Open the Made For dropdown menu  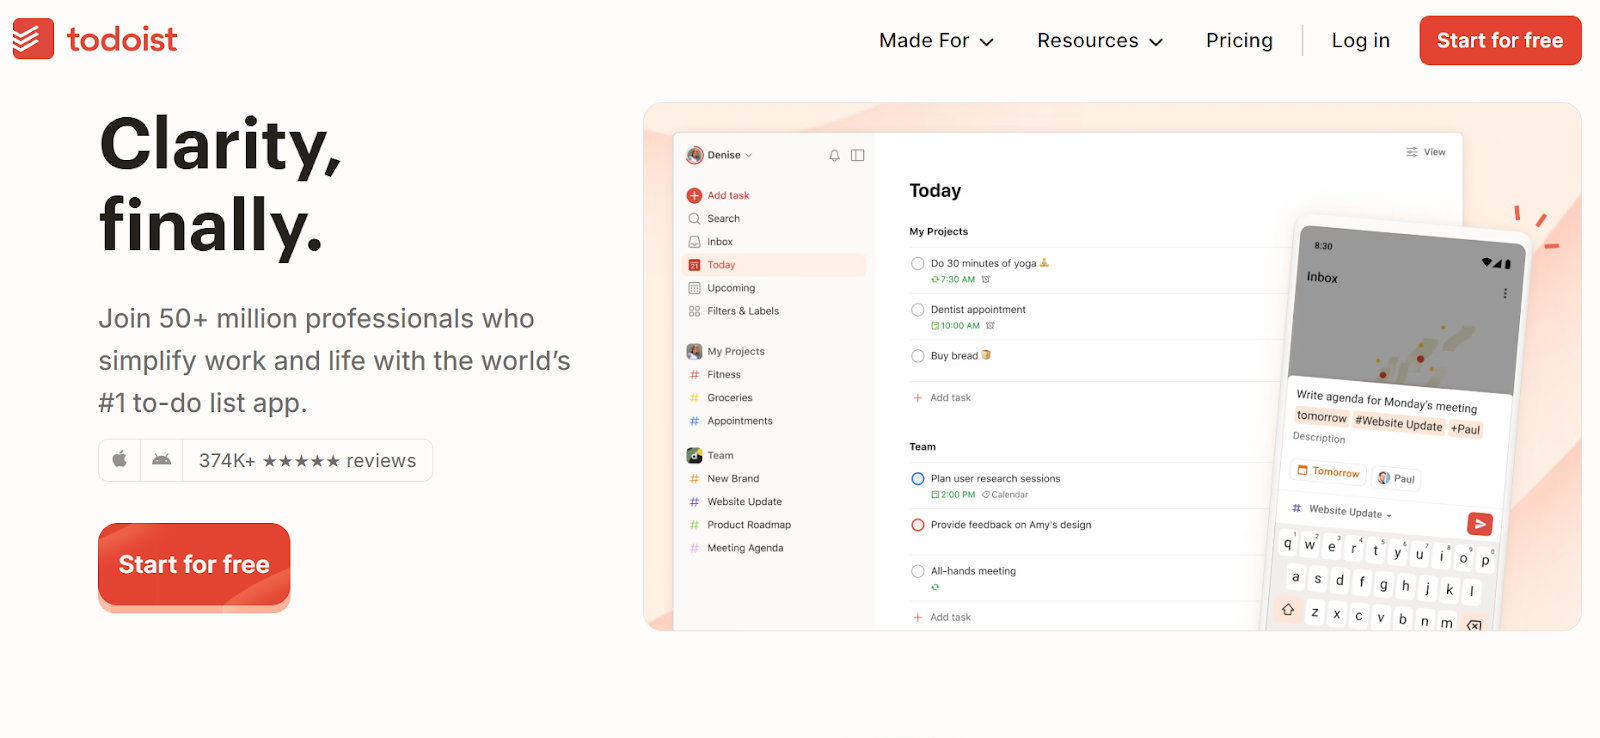coord(936,41)
